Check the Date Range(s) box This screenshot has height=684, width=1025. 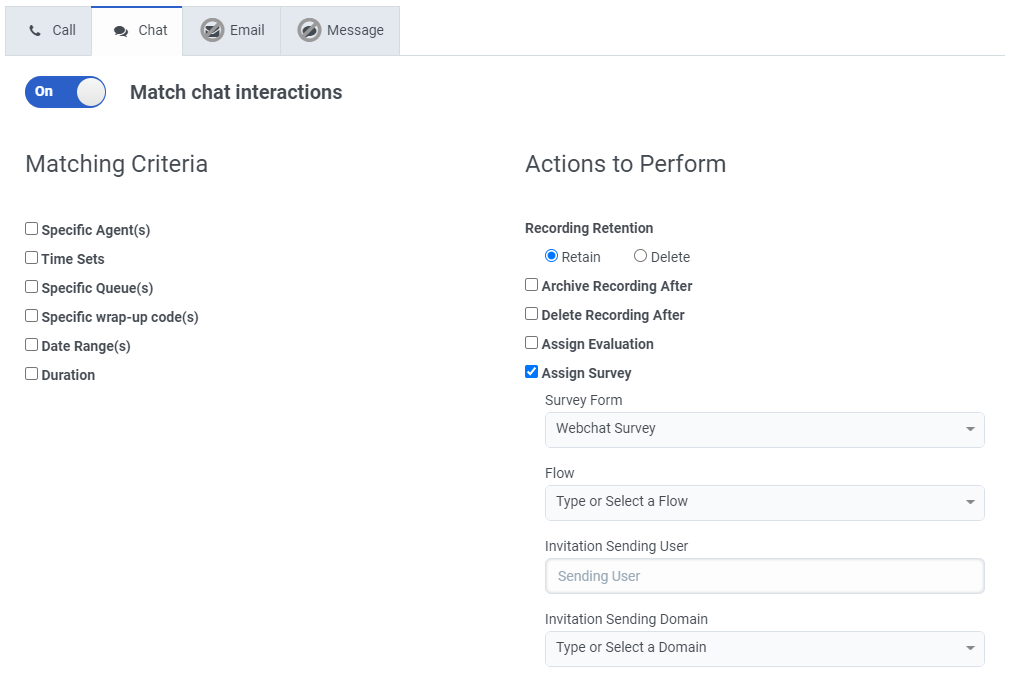point(32,345)
